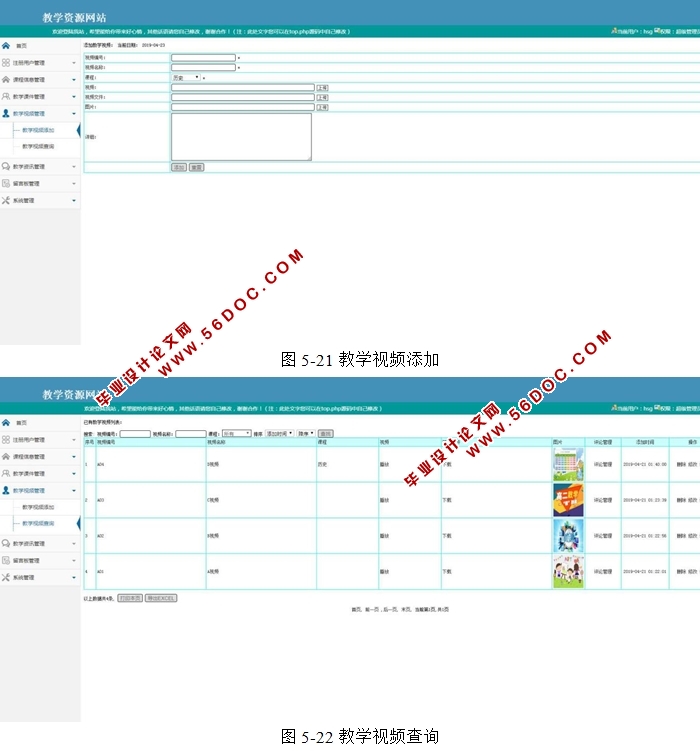Screen dimensions: 700x751
Task: Expand 教学资讯管理 arrow on the video-query page
Action: click(74, 543)
